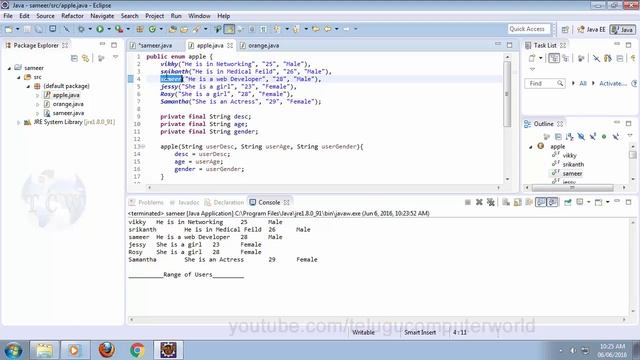Click the Outline horizontal scrollbar
Image resolution: width=640 pixels, height=360 pixels.
click(x=572, y=188)
